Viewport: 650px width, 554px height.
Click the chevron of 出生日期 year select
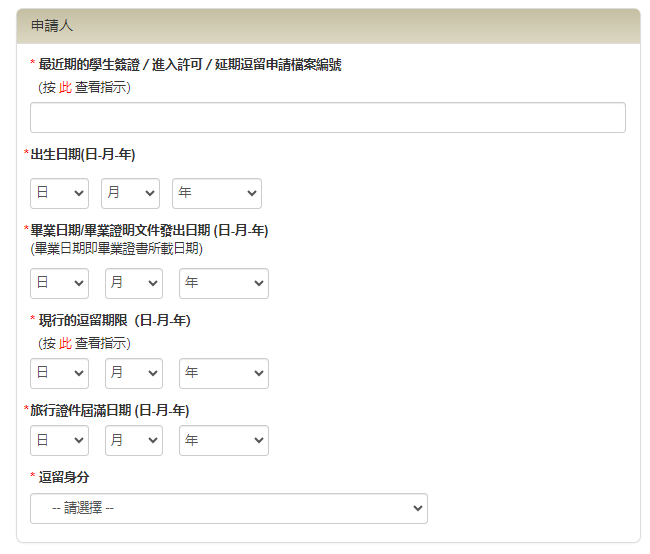pos(252,193)
